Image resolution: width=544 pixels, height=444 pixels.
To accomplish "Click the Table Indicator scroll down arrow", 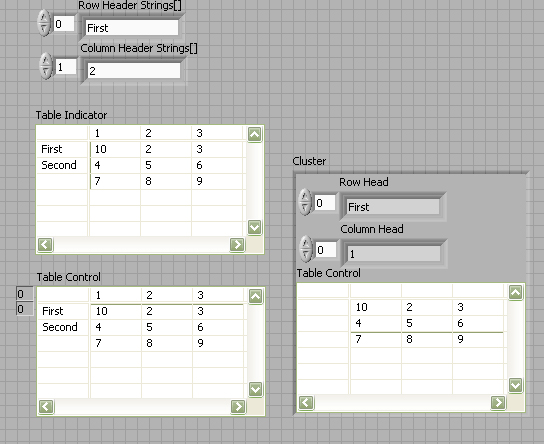I will point(254,228).
